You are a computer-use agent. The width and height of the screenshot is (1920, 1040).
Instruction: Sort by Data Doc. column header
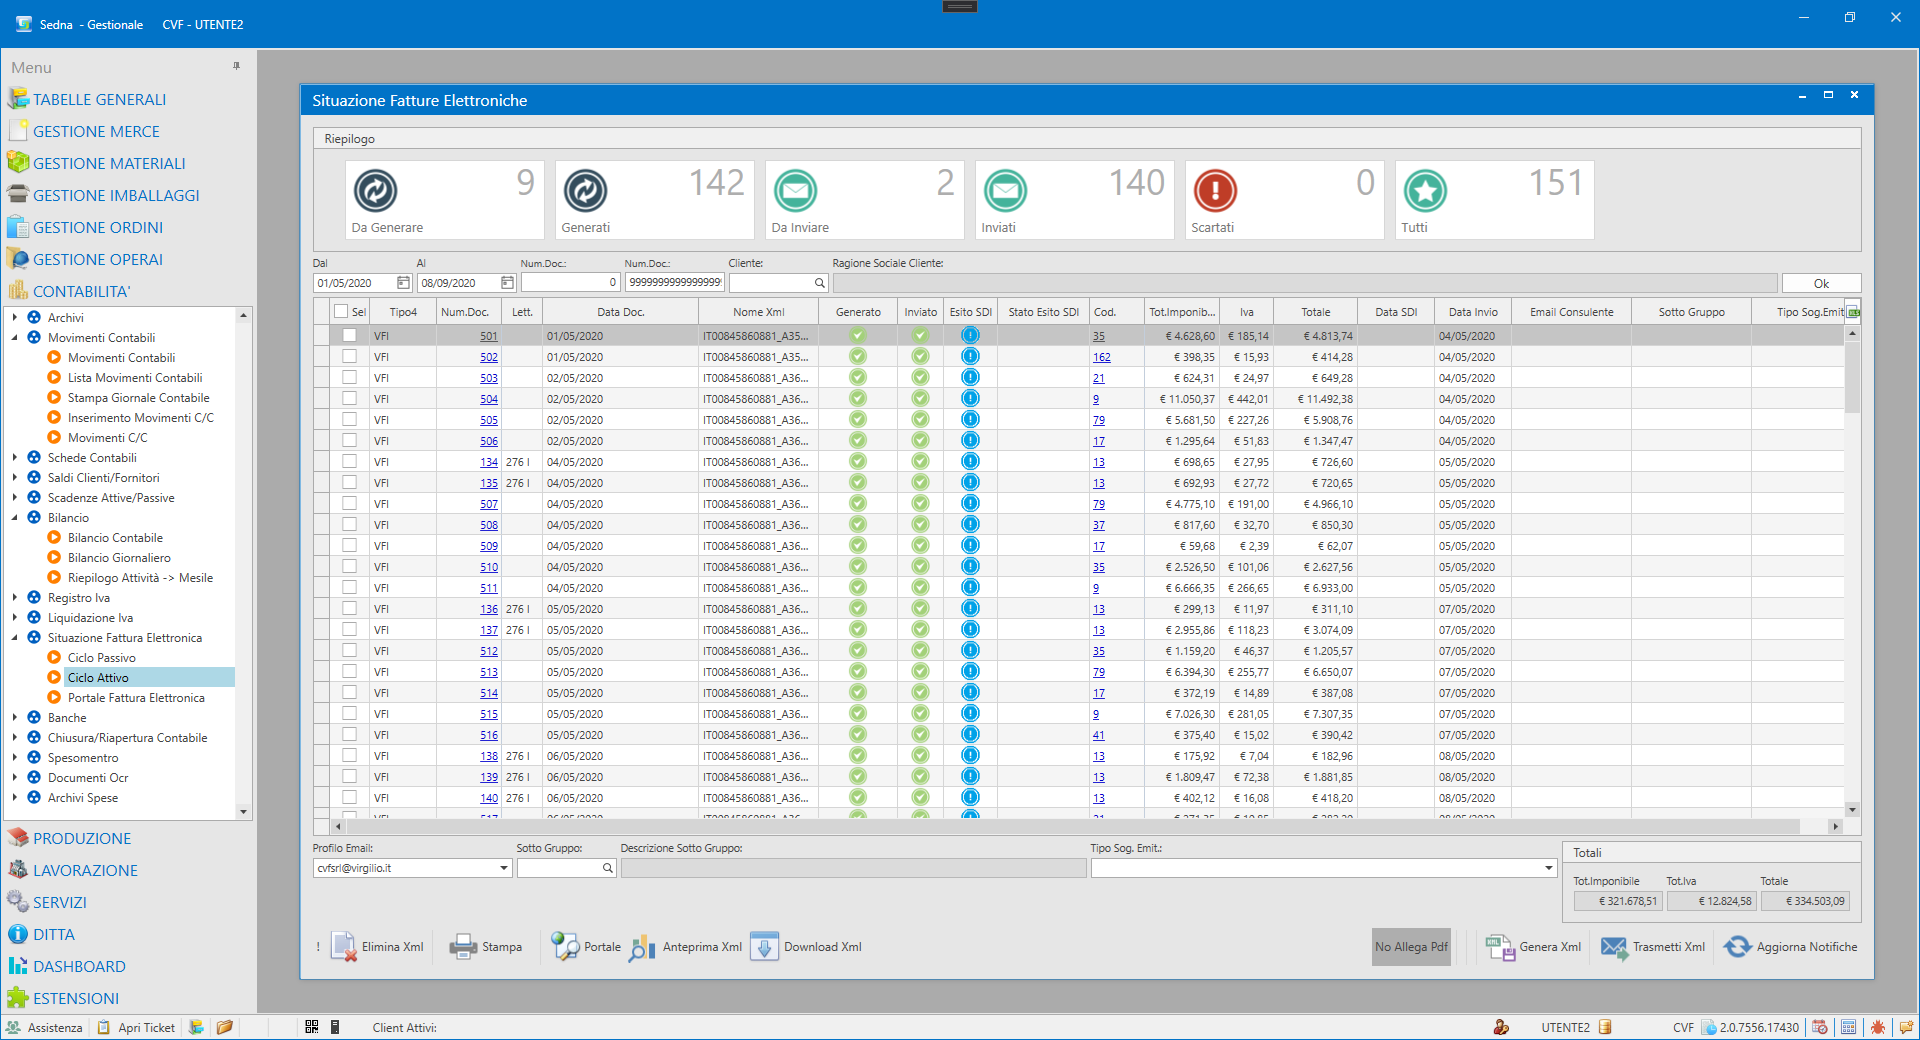(x=620, y=312)
